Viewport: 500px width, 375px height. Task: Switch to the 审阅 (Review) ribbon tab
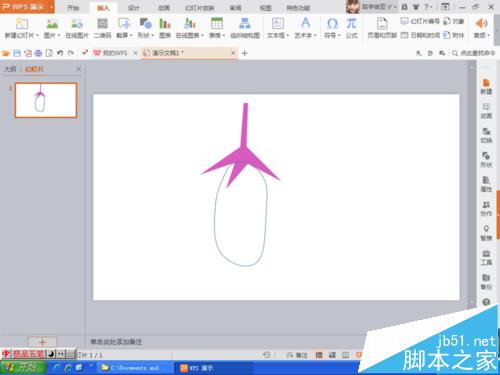(x=235, y=8)
